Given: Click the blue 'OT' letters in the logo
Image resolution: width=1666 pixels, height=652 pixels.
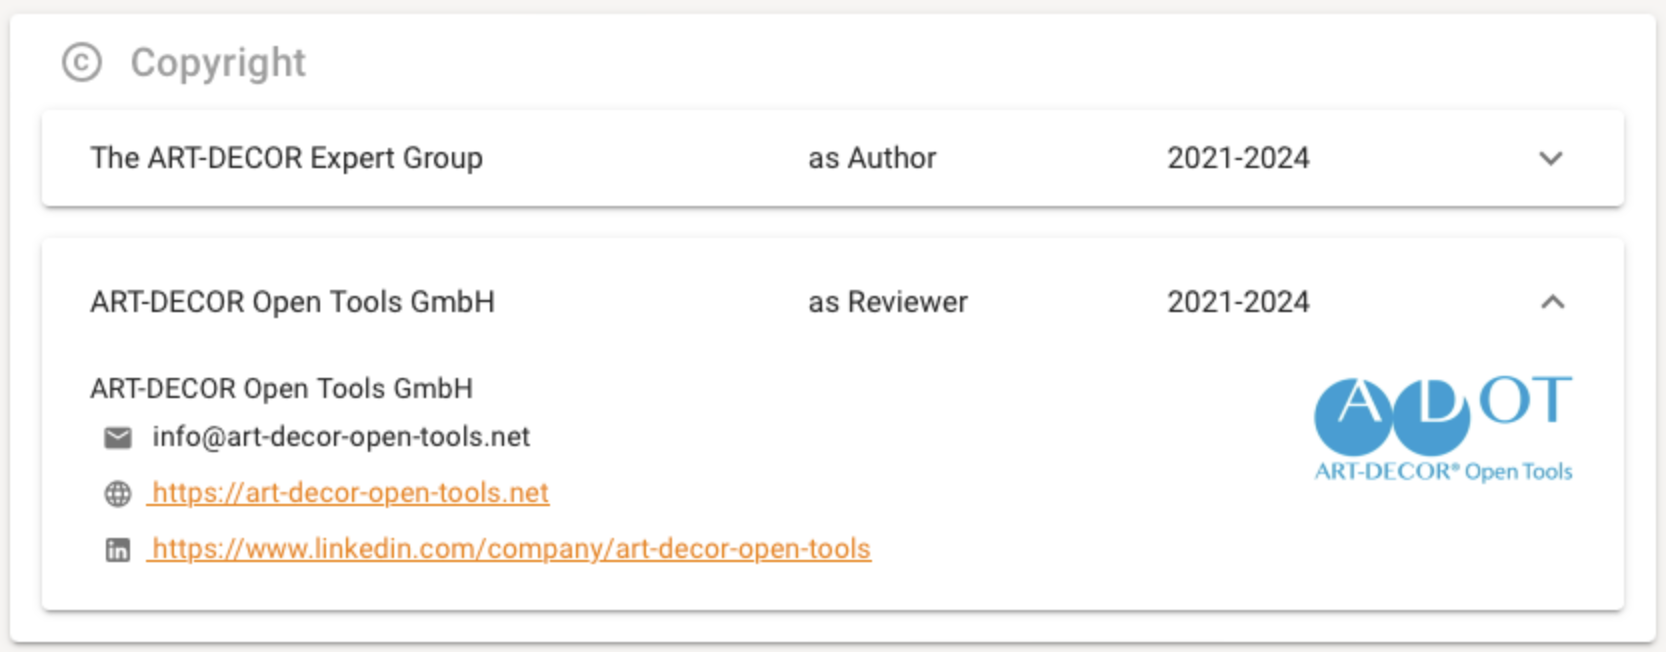Looking at the screenshot, I should (1525, 400).
